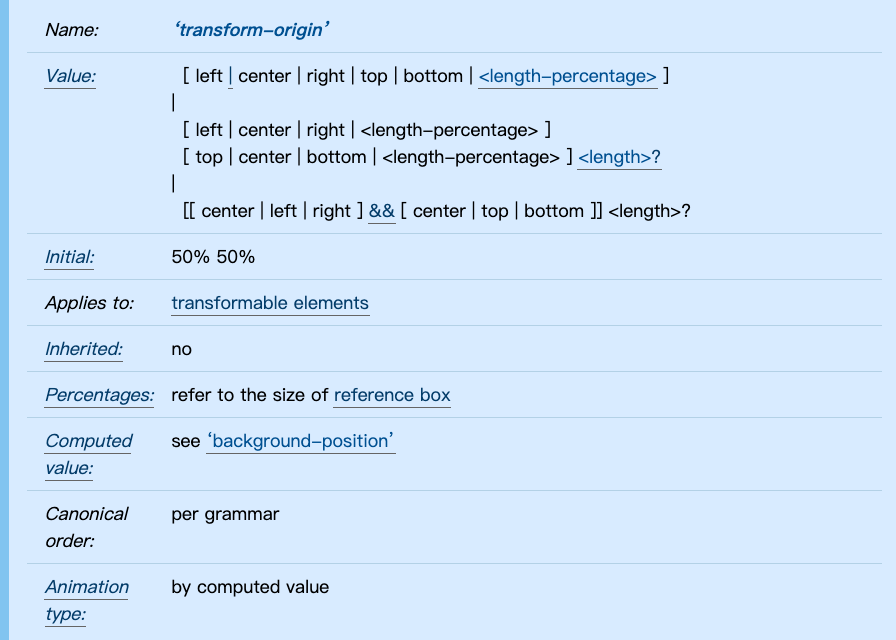896x640 pixels.
Task: Click the "Applies to:" label
Action: 89,303
